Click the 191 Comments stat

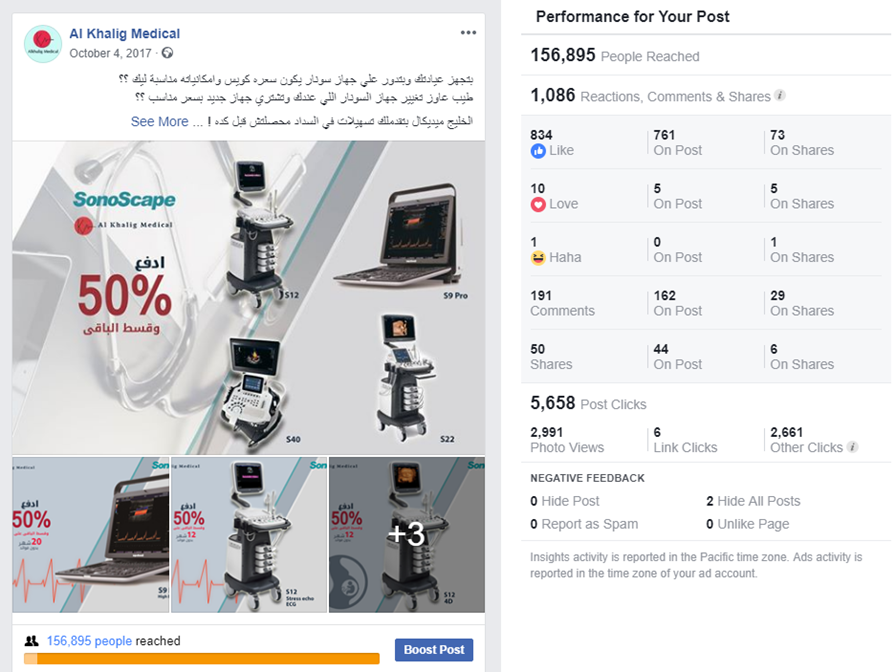click(x=562, y=303)
